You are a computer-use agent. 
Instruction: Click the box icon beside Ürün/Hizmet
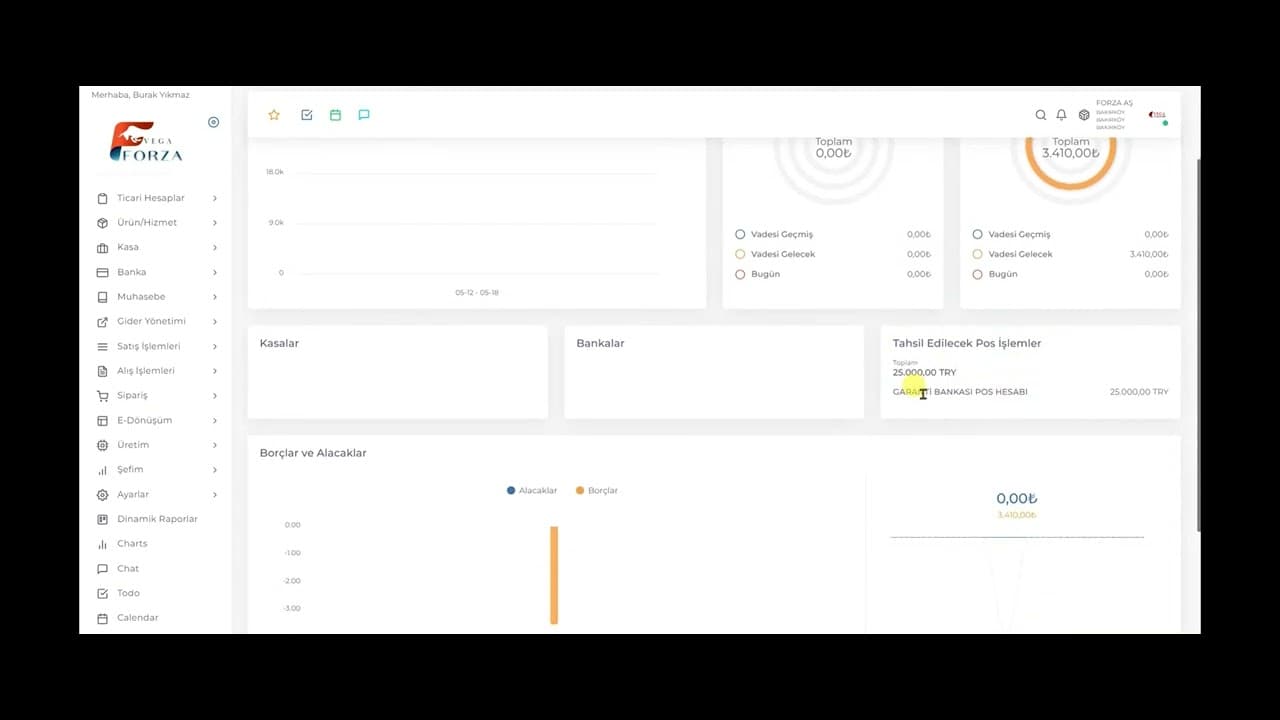102,223
